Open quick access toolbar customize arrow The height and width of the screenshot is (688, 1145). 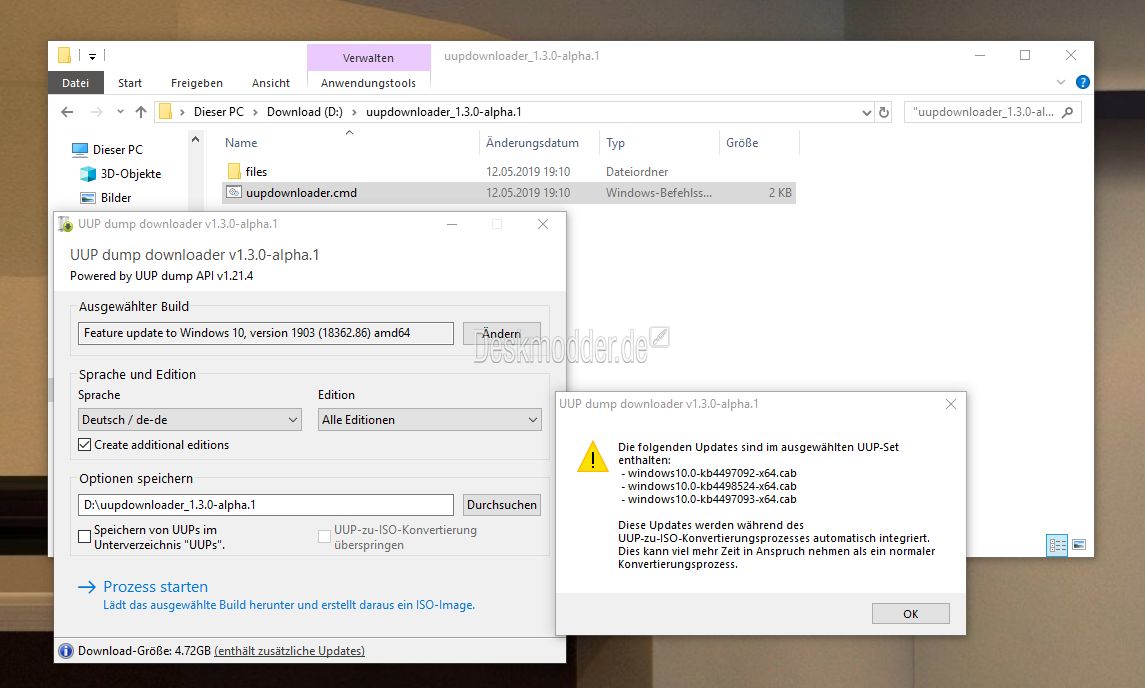93,56
